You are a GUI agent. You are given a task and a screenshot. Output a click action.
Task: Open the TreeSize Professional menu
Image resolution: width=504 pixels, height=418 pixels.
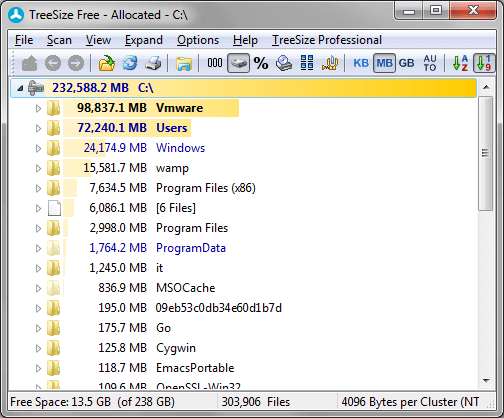327,40
